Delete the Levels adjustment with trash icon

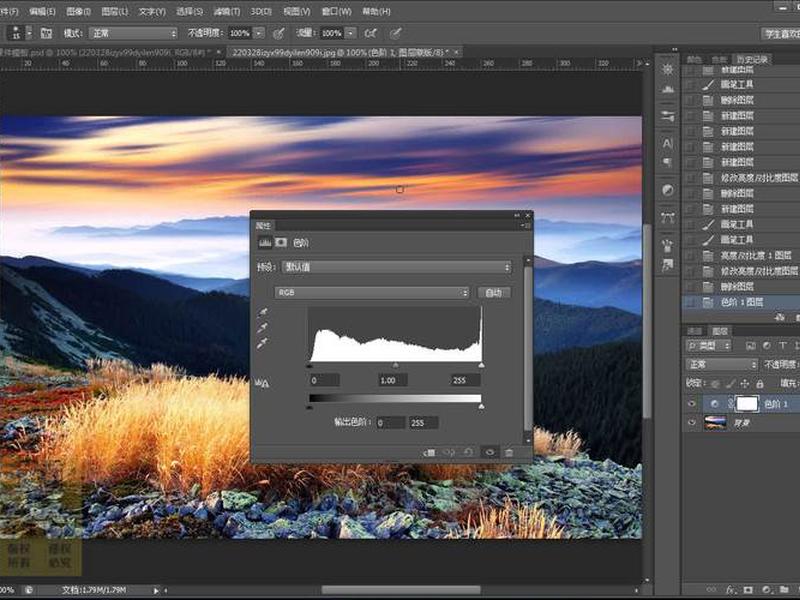tap(509, 453)
